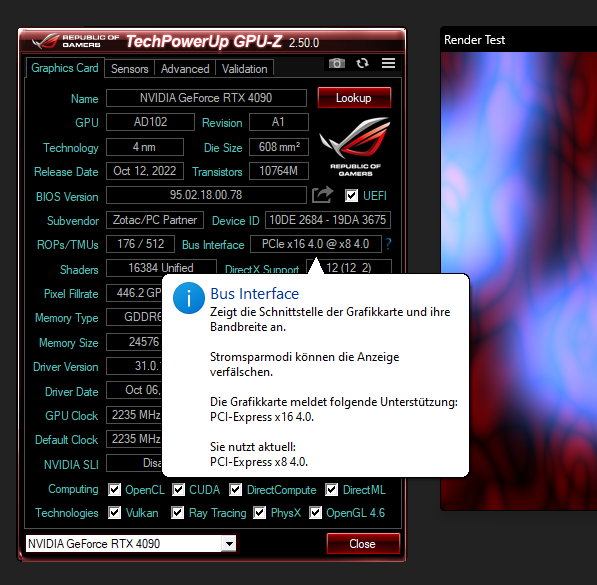Click the Die Size field 608 mm²
Viewport: 597px width, 585px height.
tap(279, 147)
